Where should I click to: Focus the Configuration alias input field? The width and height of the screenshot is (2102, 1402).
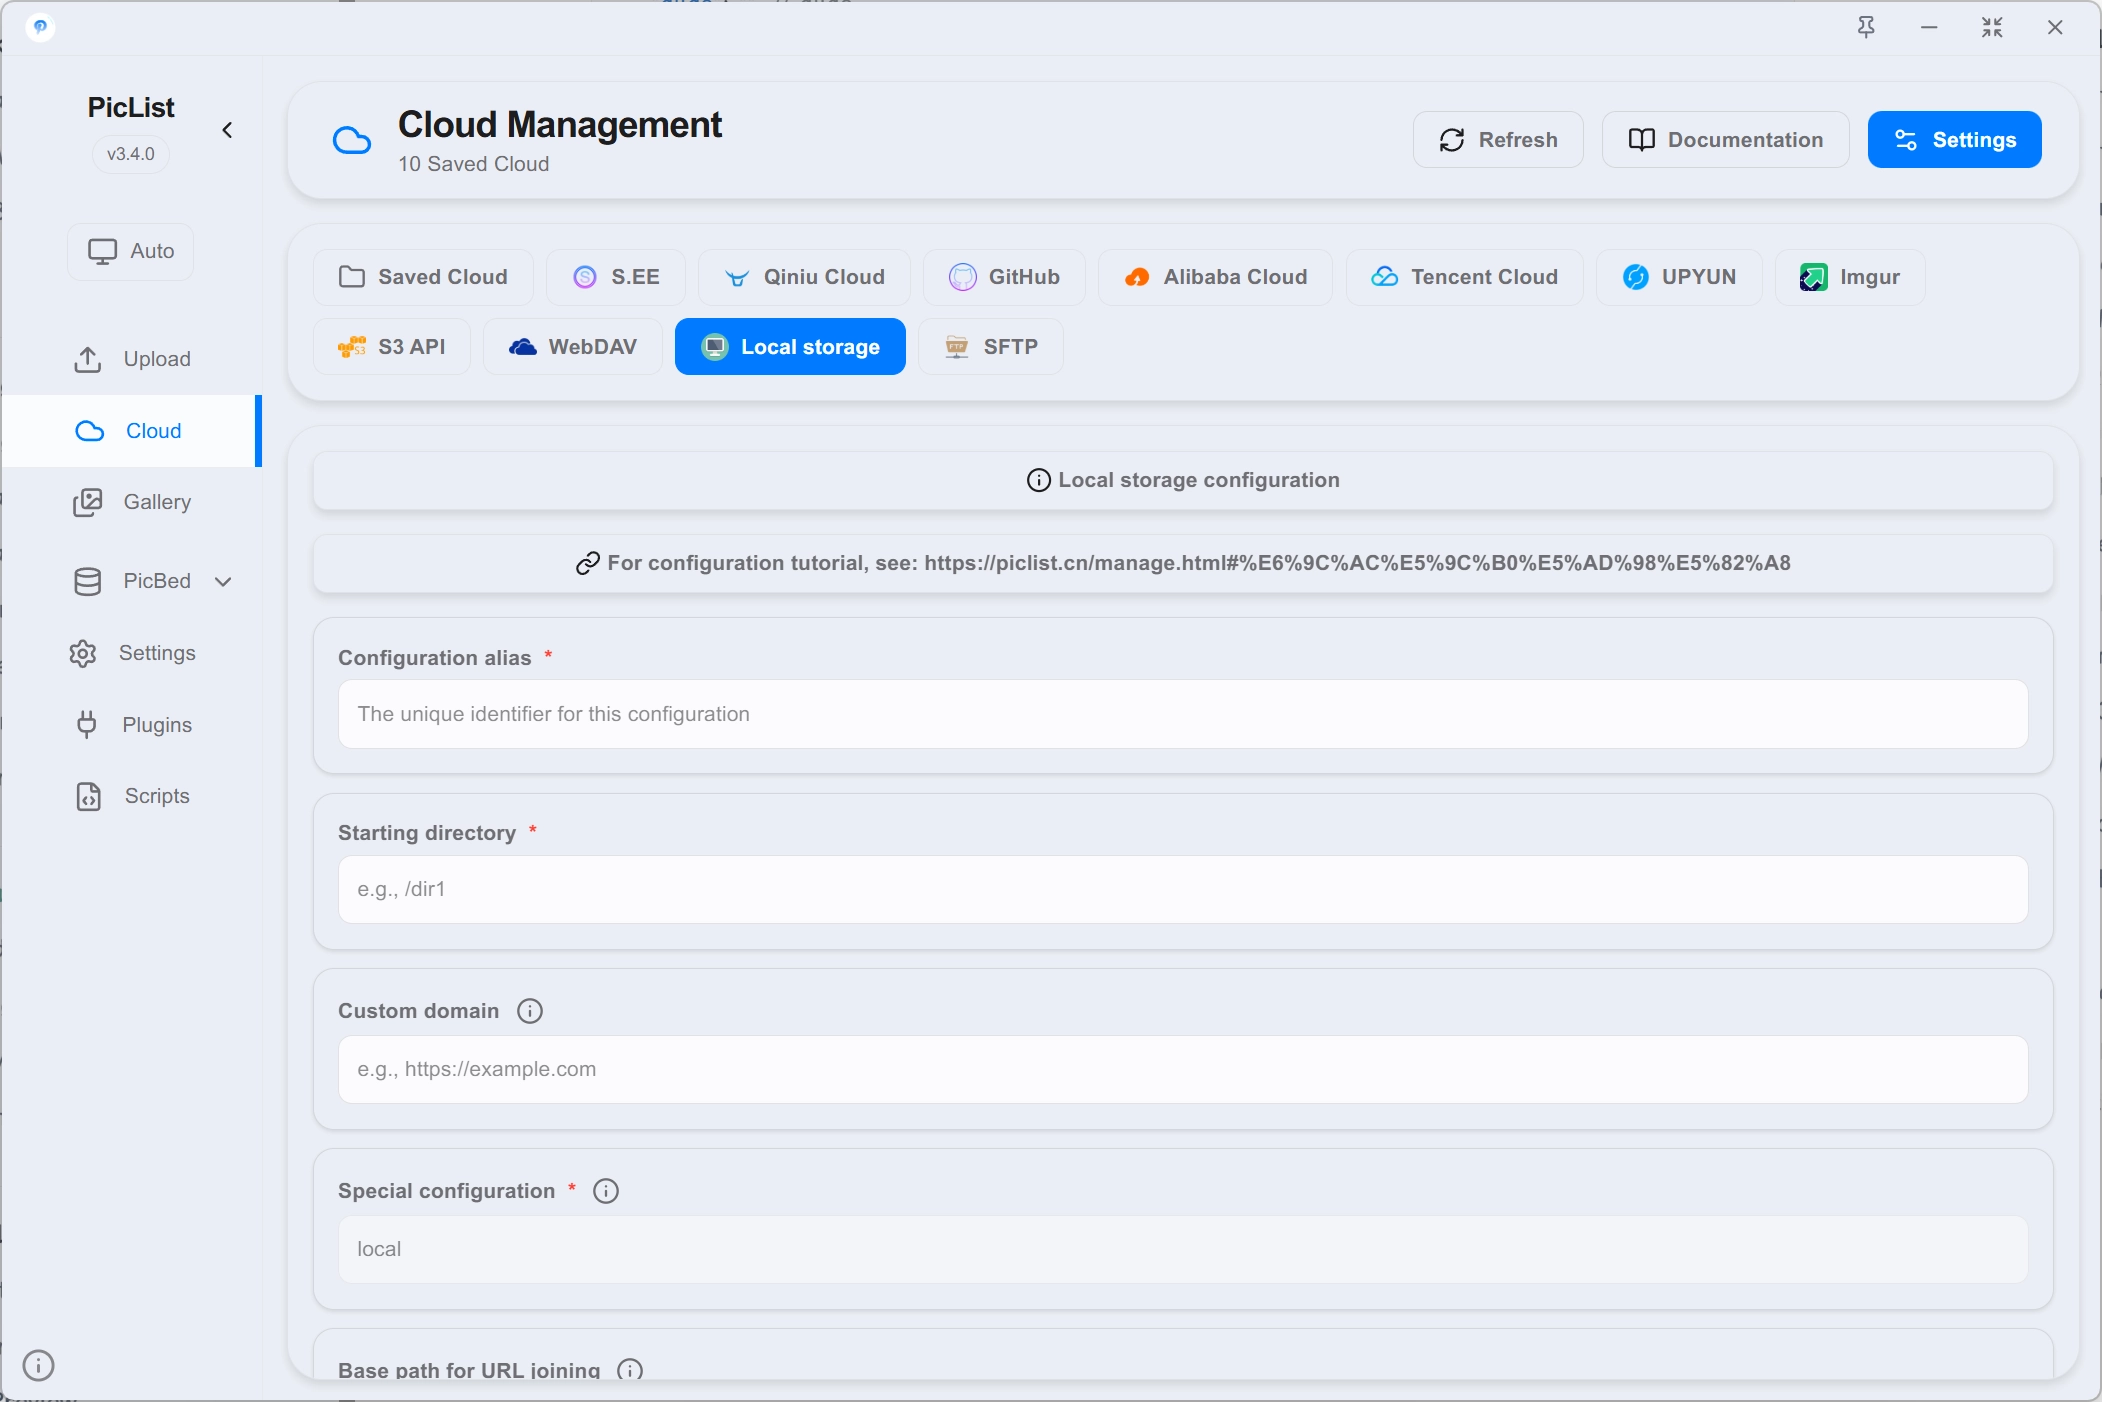point(1183,714)
